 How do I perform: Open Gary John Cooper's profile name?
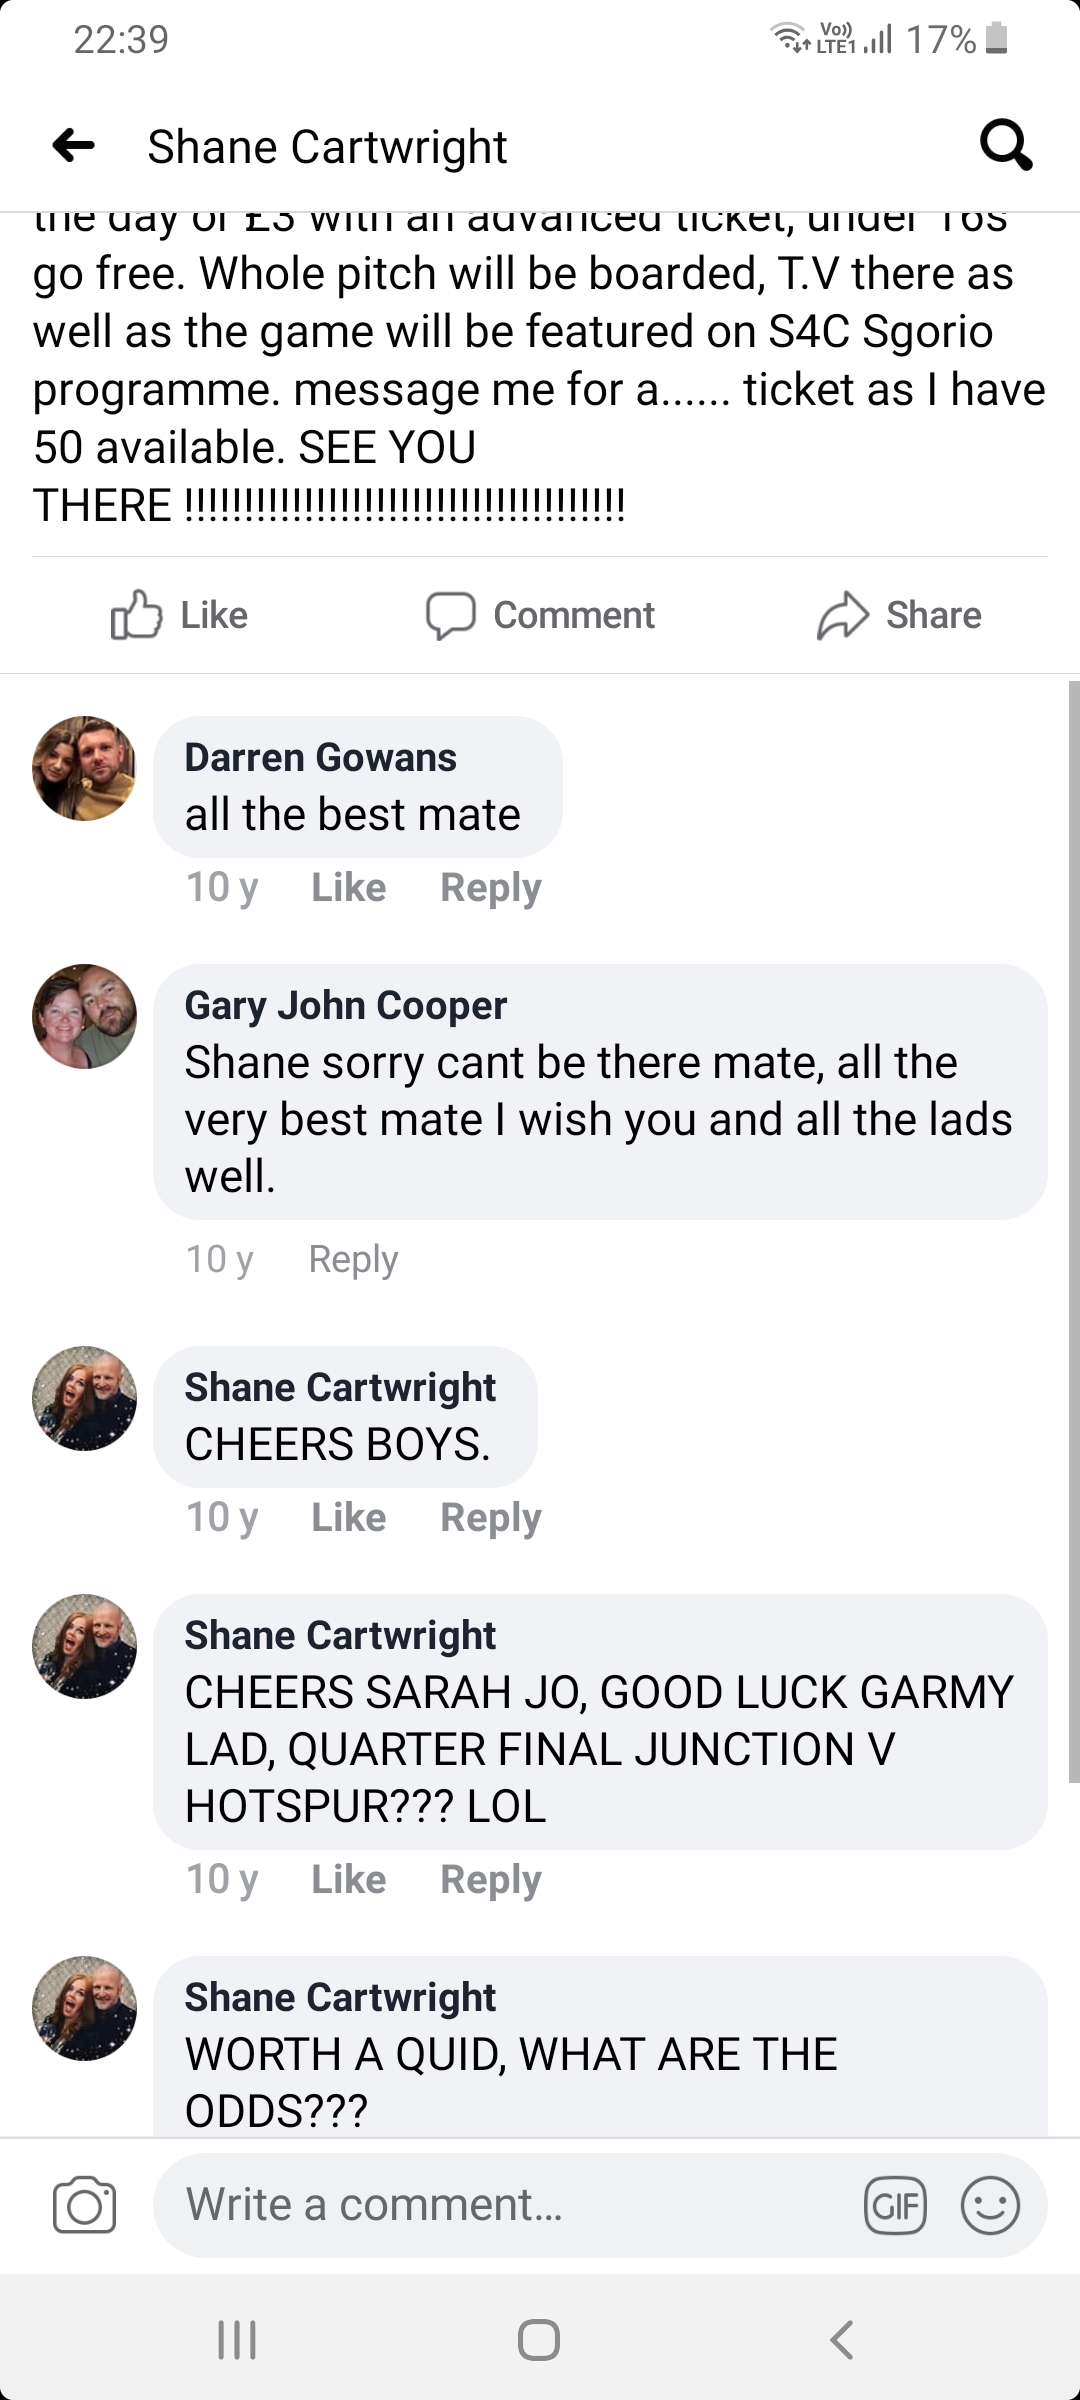click(x=345, y=1005)
